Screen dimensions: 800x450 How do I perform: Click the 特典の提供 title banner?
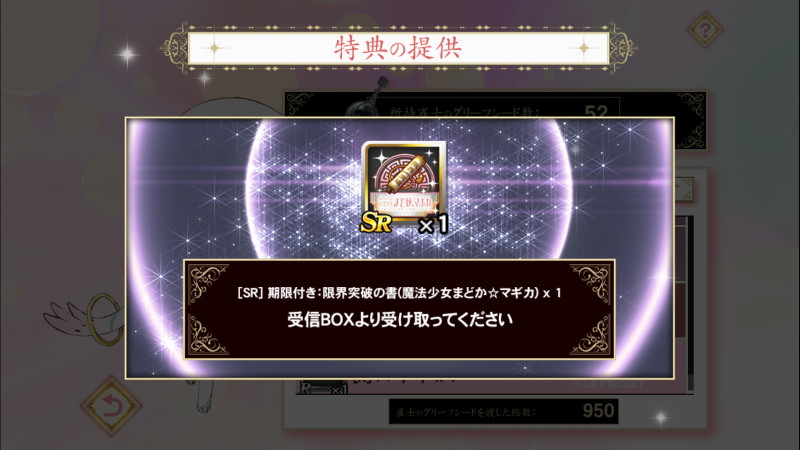(x=398, y=48)
